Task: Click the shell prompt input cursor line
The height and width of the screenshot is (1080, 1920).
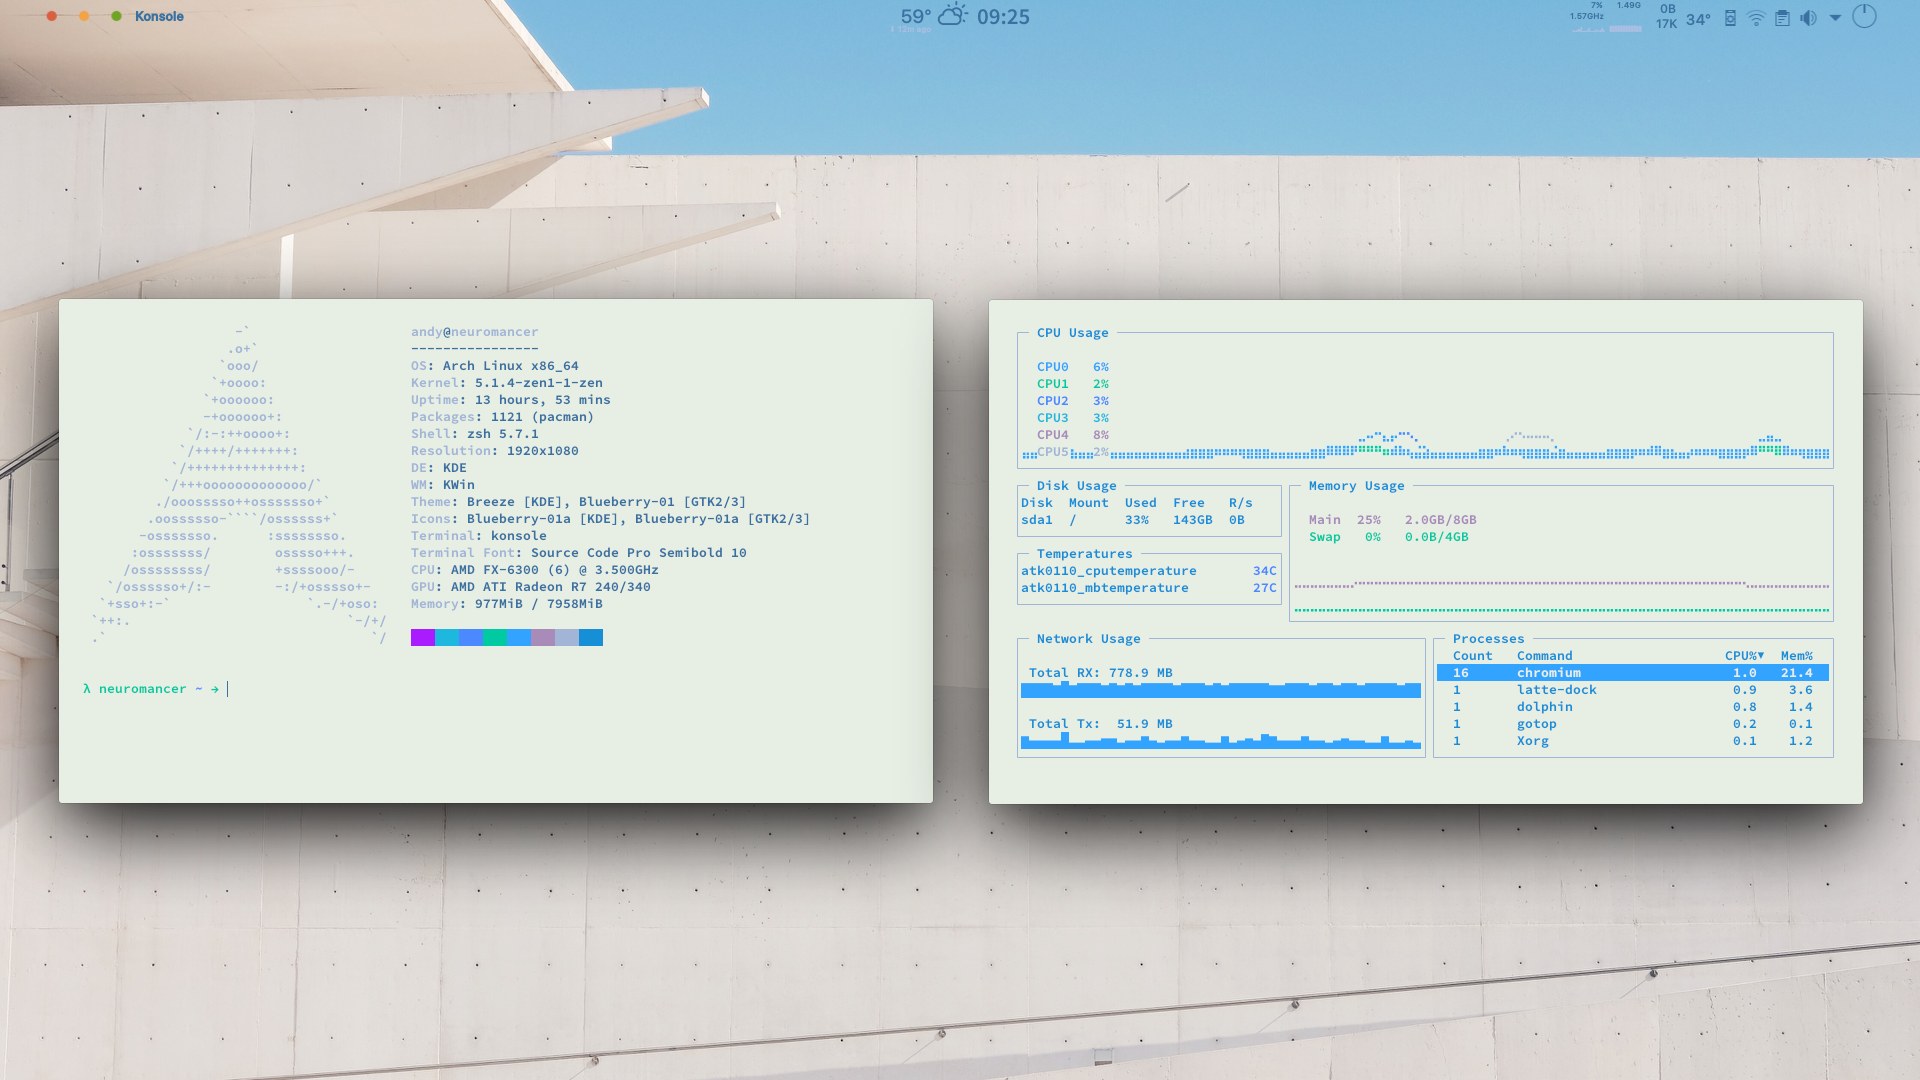Action: point(155,689)
